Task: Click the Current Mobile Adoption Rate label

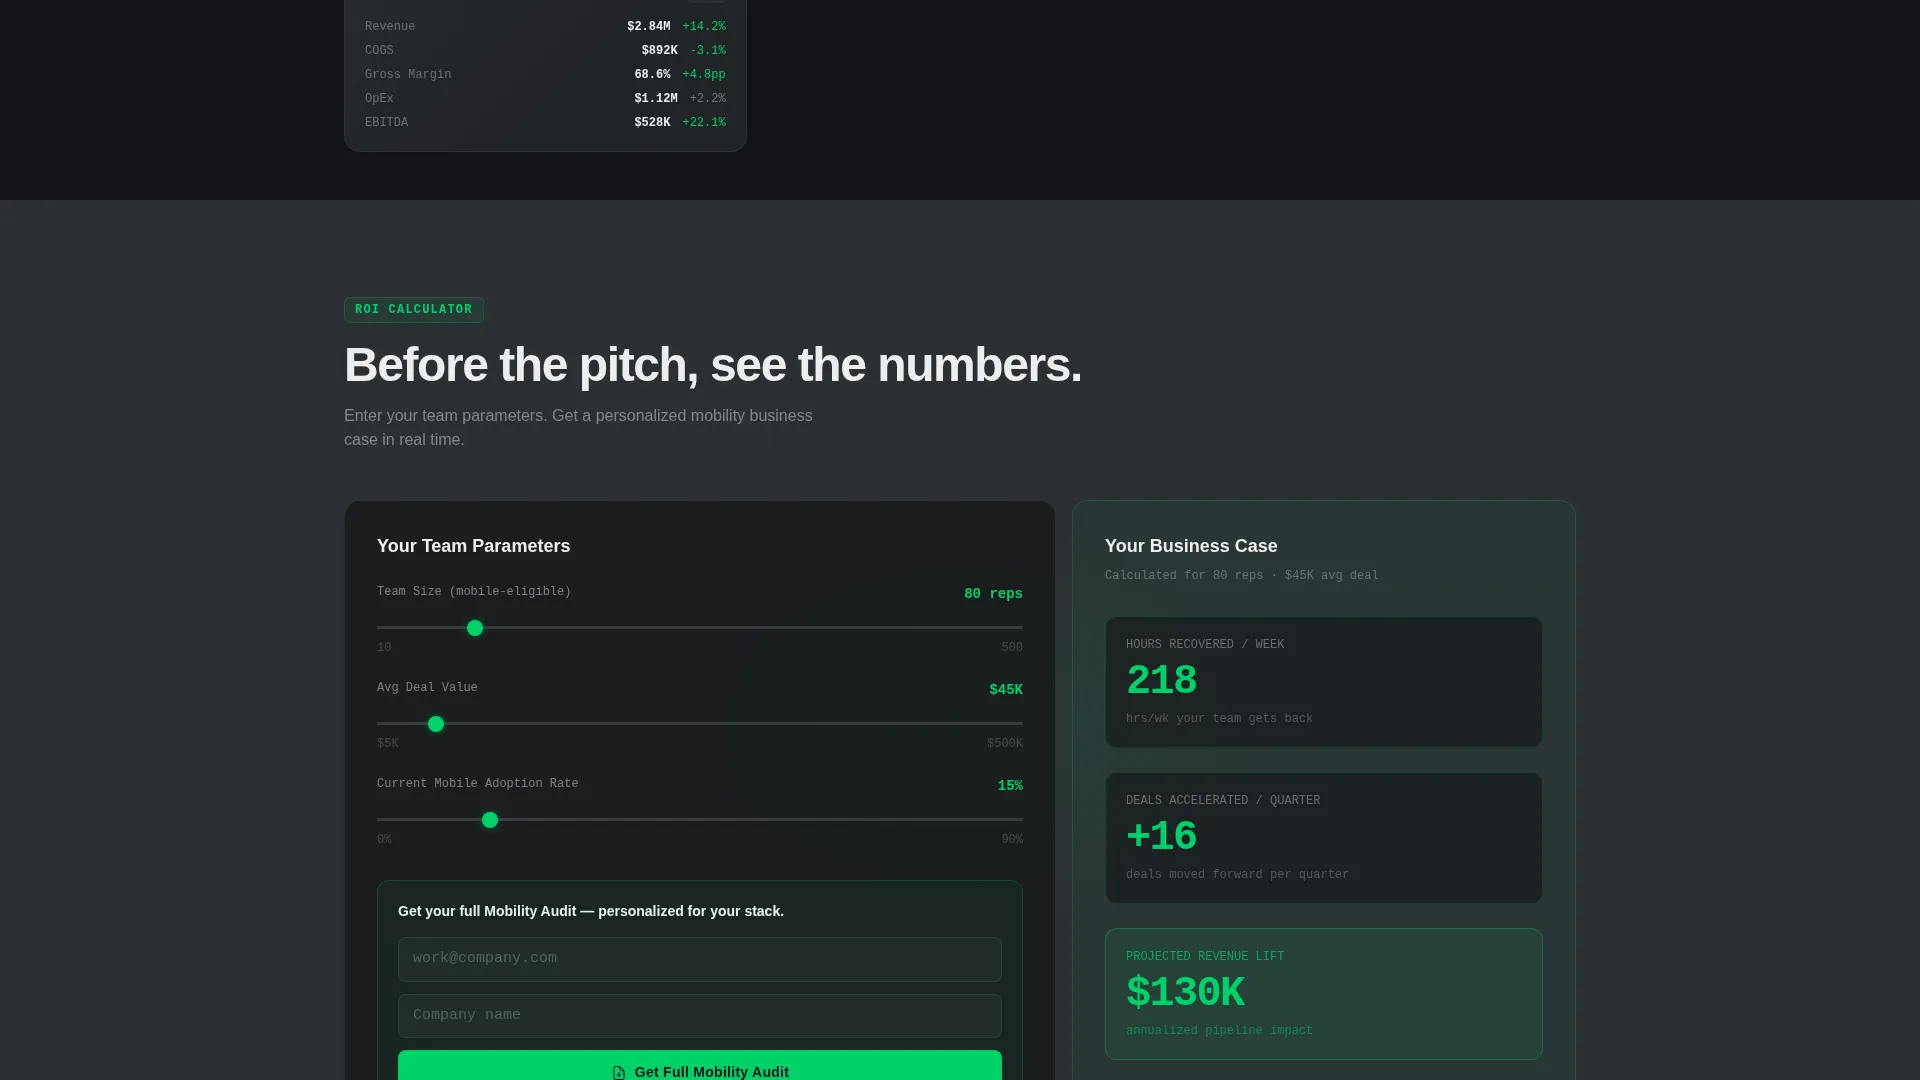Action: point(478,784)
